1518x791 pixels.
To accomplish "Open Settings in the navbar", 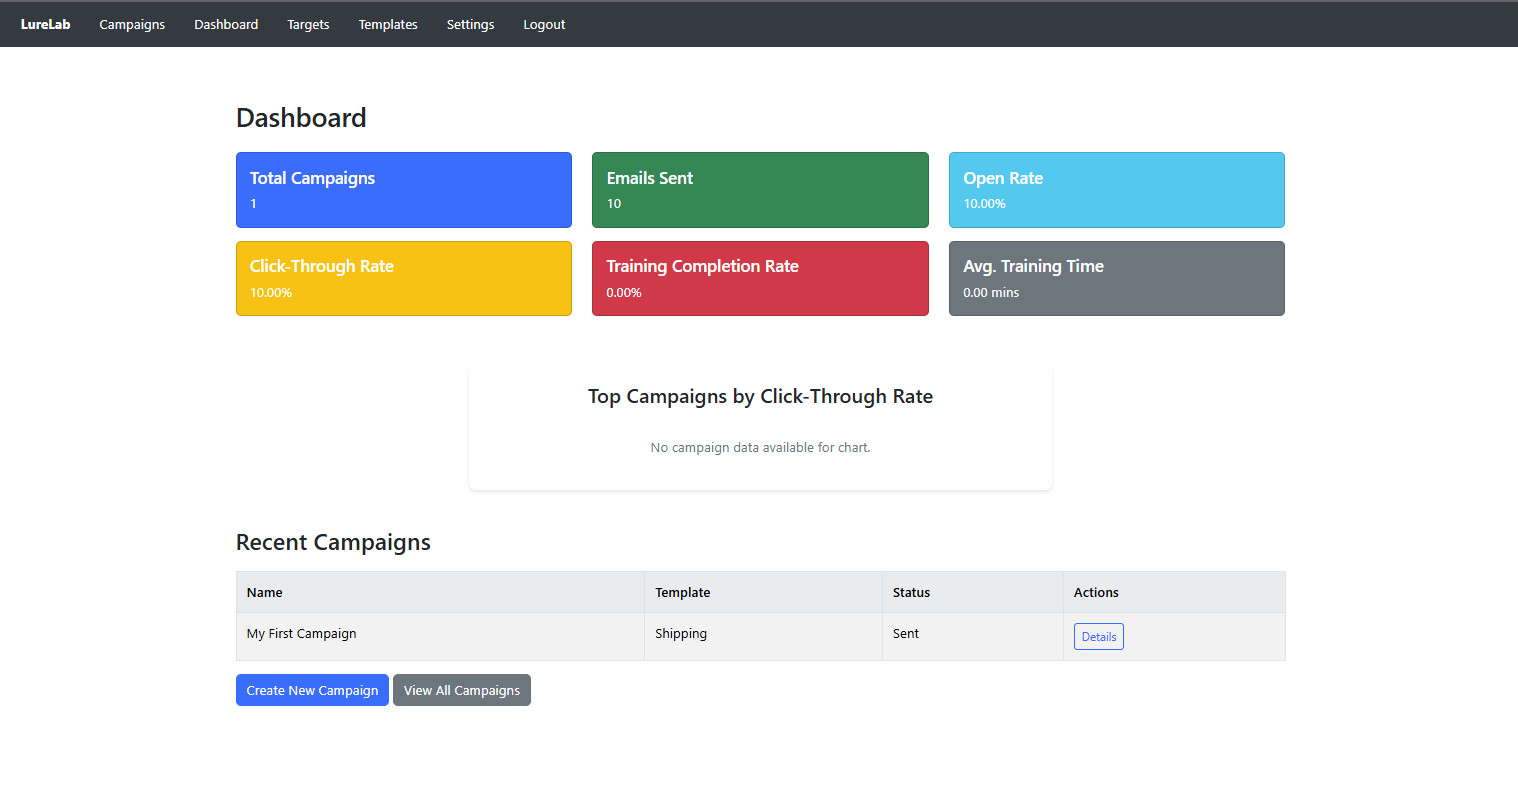I will point(470,25).
